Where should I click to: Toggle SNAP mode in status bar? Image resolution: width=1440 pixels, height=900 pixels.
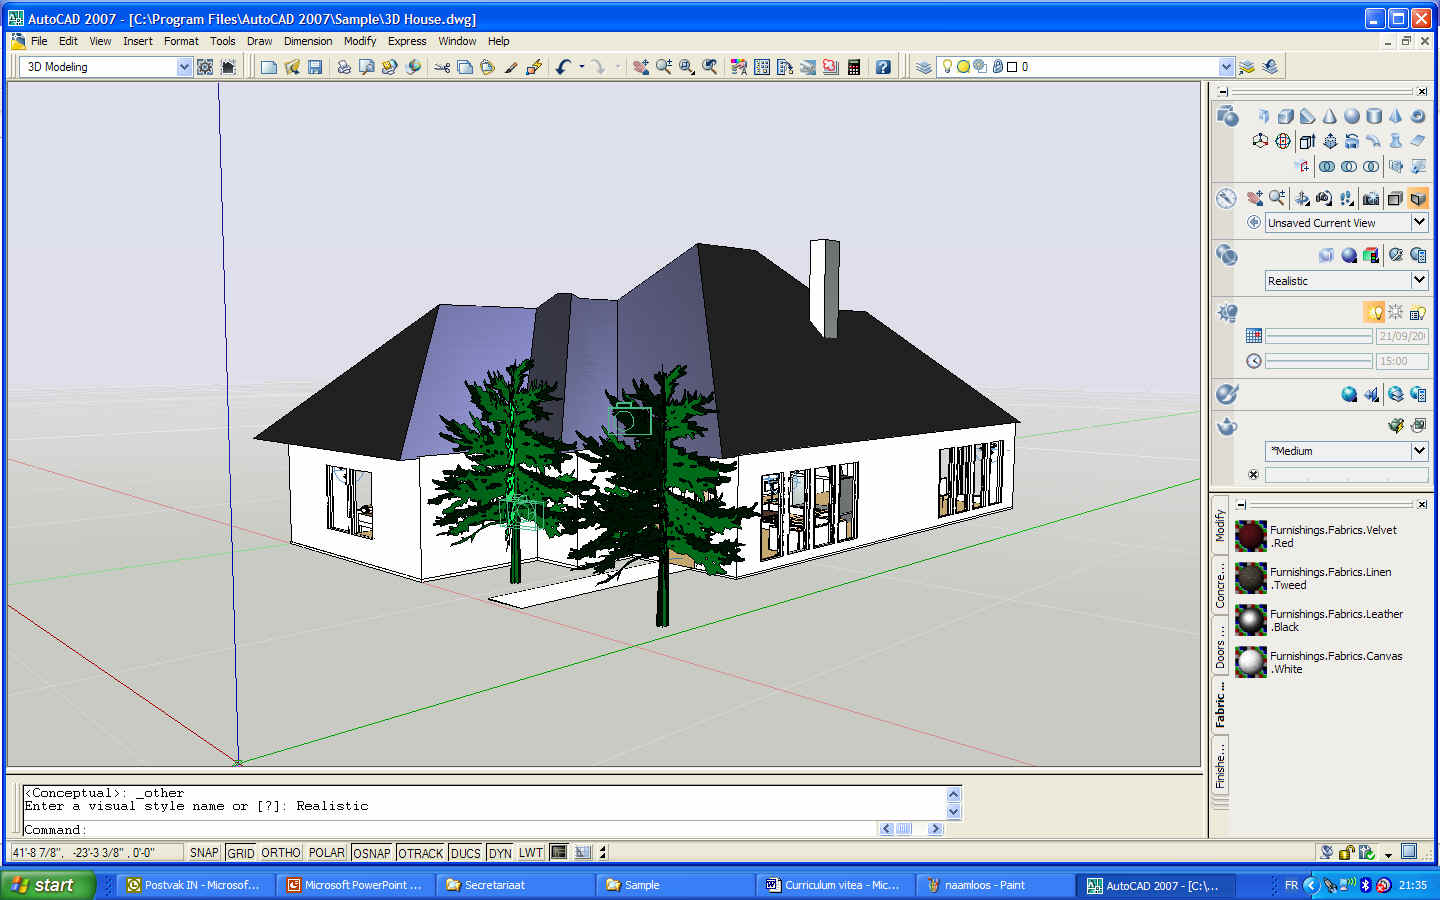[204, 853]
